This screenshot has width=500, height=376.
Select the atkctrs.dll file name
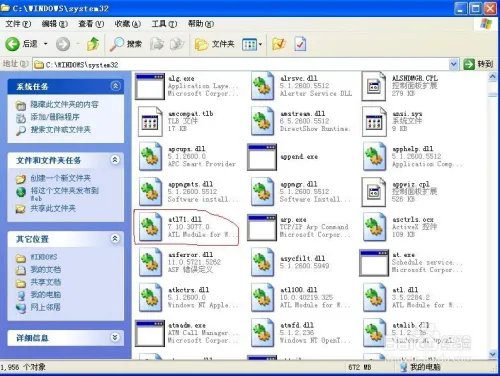point(189,290)
